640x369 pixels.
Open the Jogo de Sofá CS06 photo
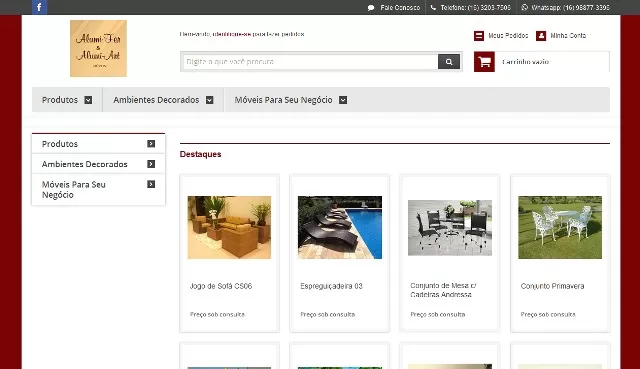pos(229,227)
